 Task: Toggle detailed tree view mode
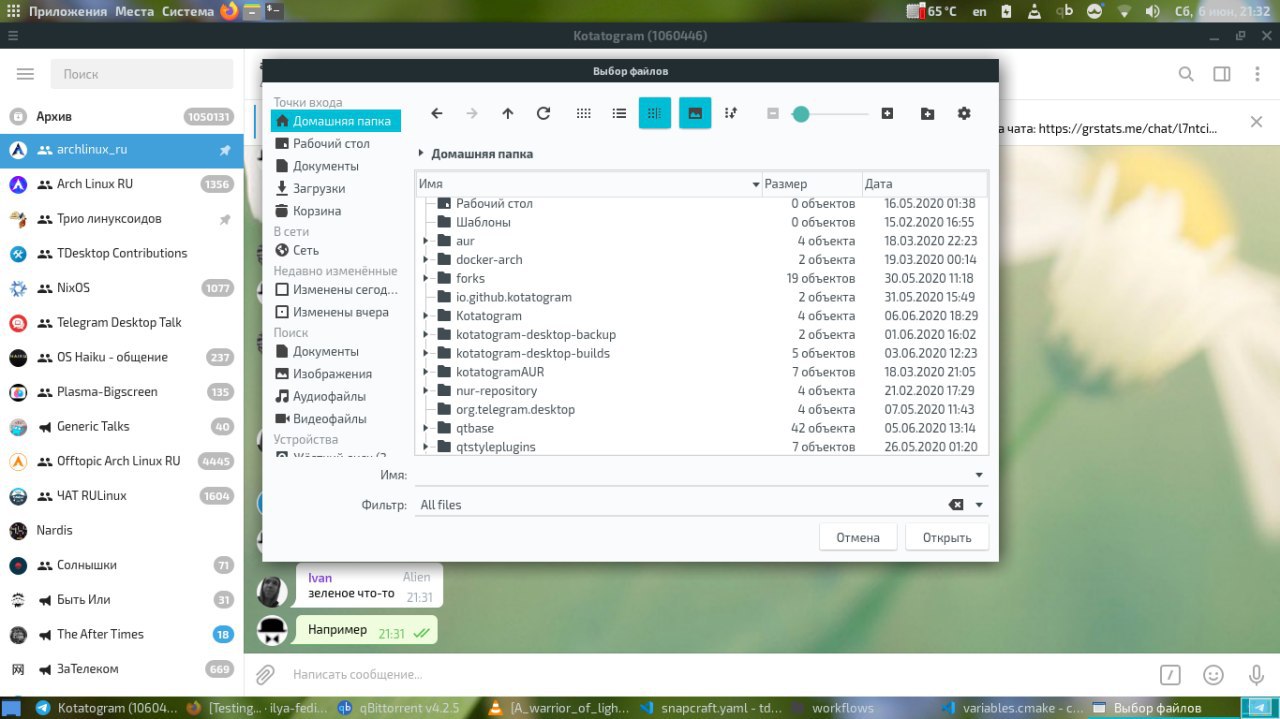coord(655,113)
